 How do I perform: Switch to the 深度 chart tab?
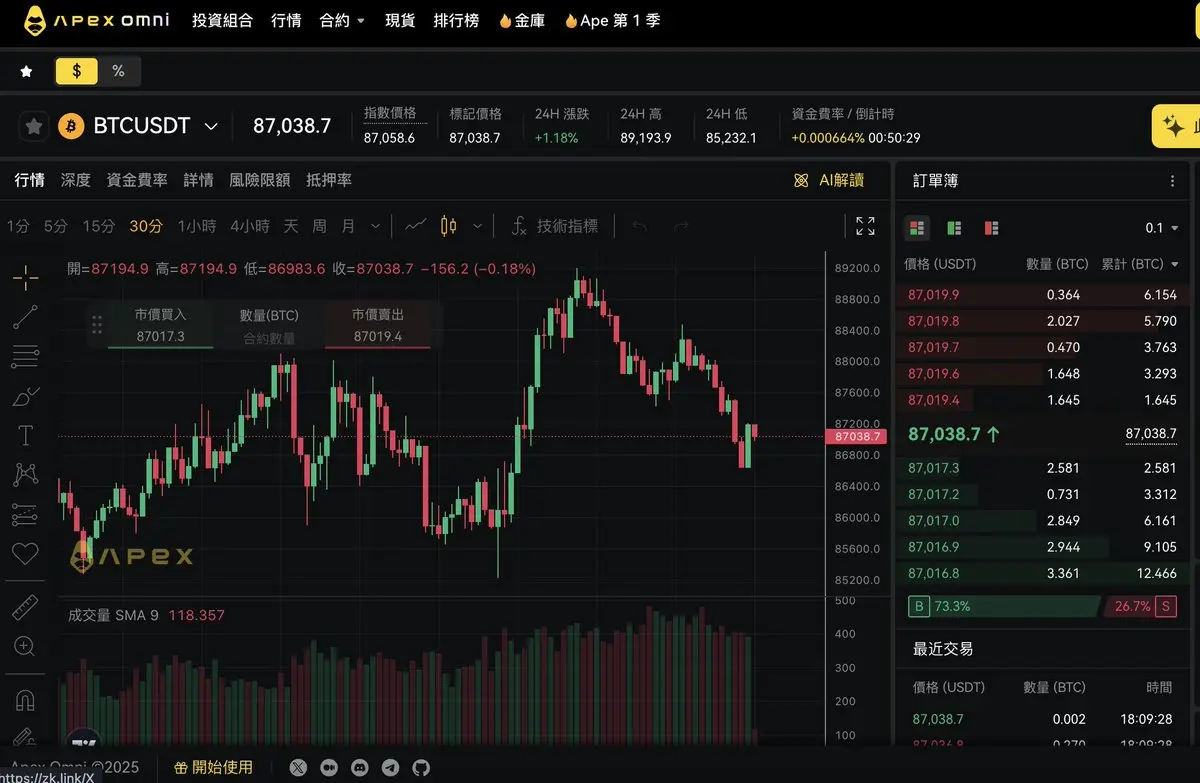point(75,180)
